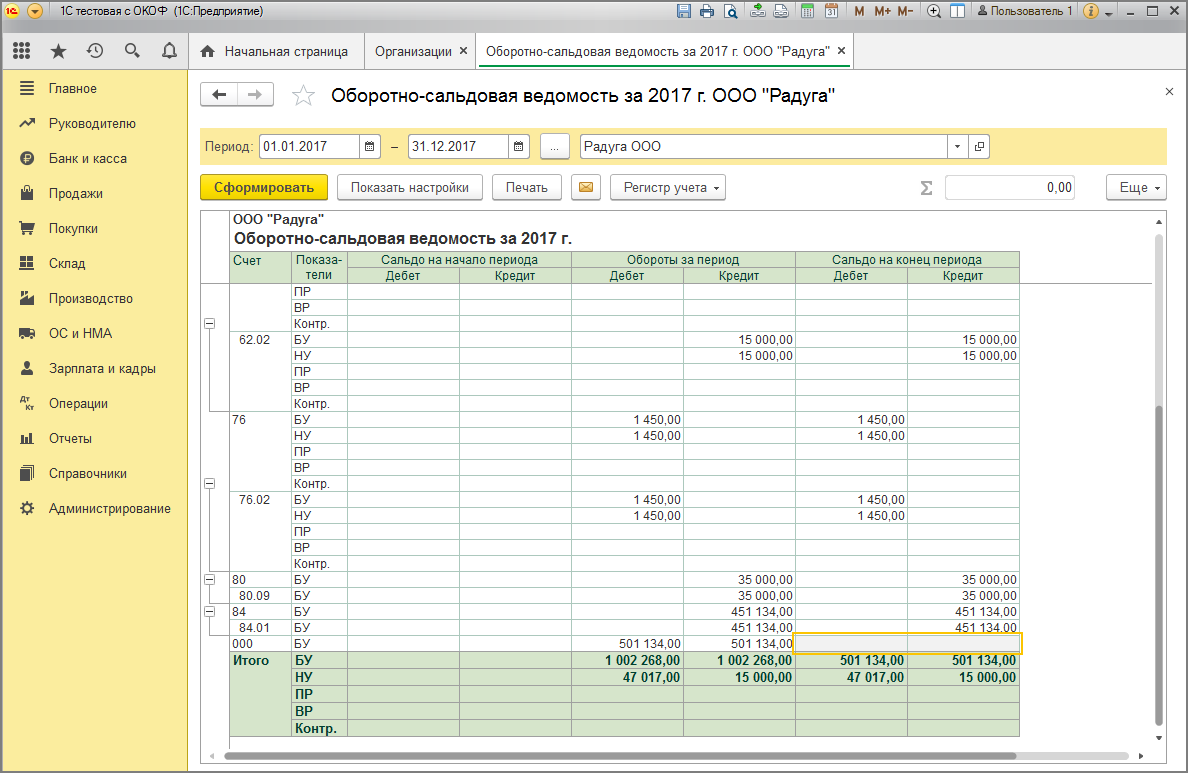
Task: Open the organization dropdown arrow
Action: pos(958,146)
